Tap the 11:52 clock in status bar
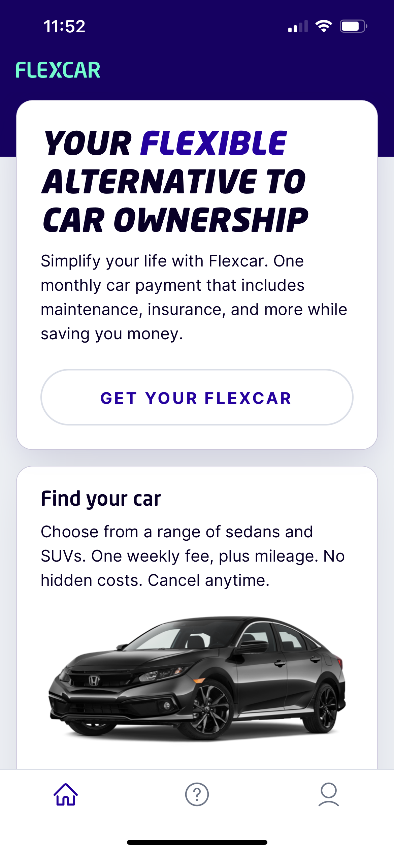The width and height of the screenshot is (394, 853). [x=64, y=26]
